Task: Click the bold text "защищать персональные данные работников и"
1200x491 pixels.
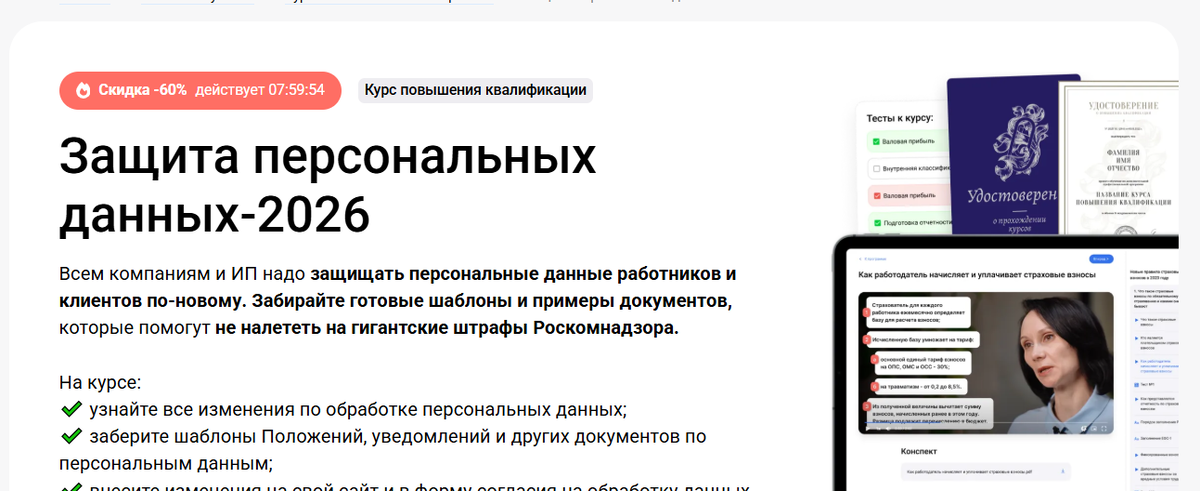Action: coord(523,273)
